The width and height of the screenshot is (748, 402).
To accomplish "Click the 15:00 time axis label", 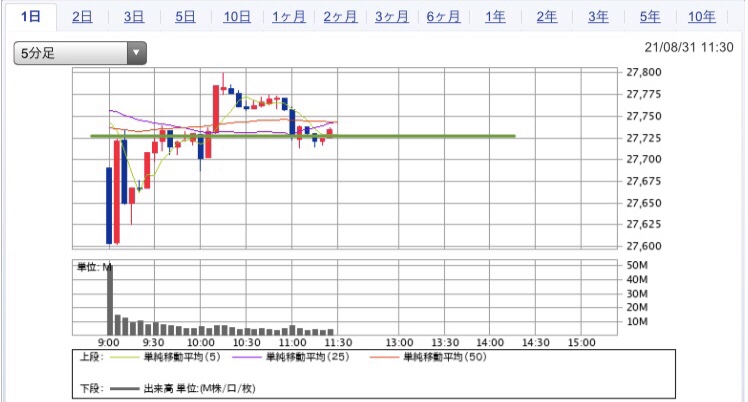I will coord(582,342).
